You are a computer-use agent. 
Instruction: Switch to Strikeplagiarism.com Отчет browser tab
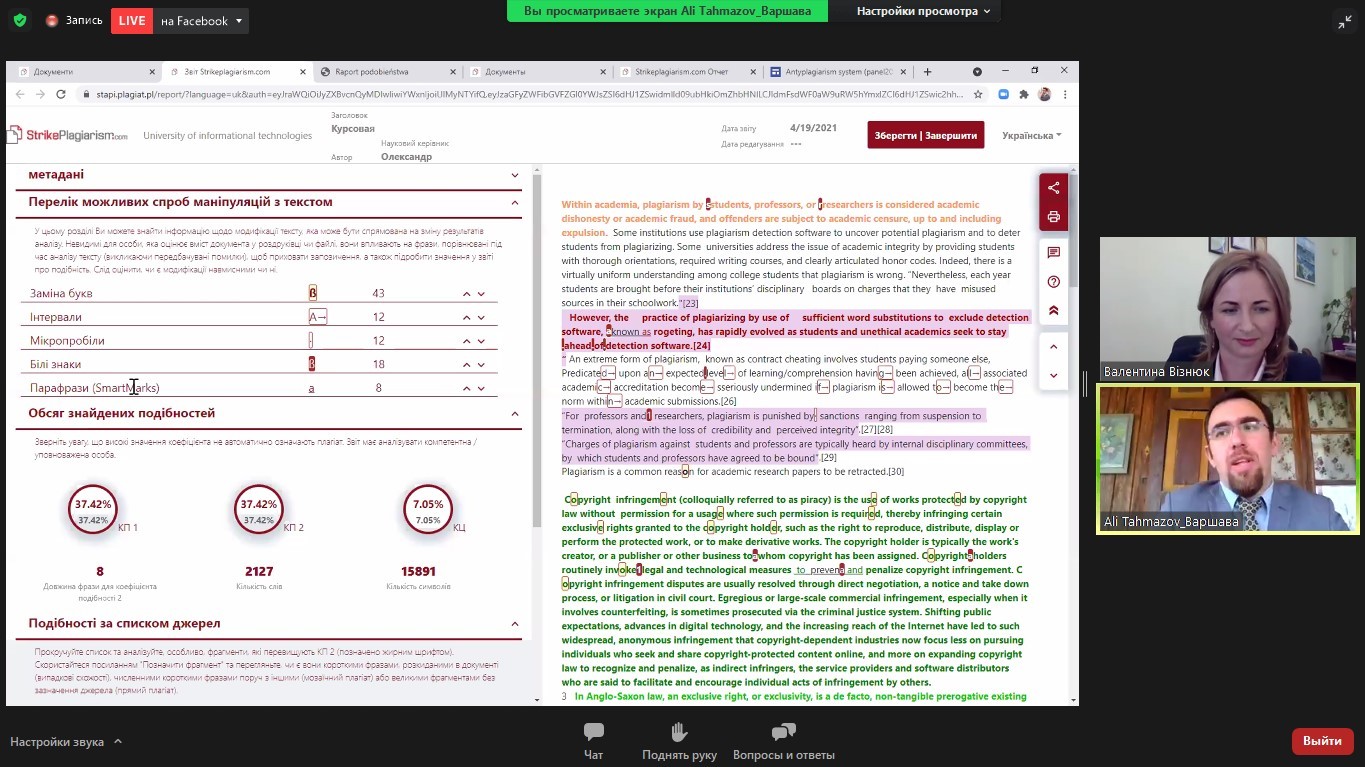click(686, 72)
